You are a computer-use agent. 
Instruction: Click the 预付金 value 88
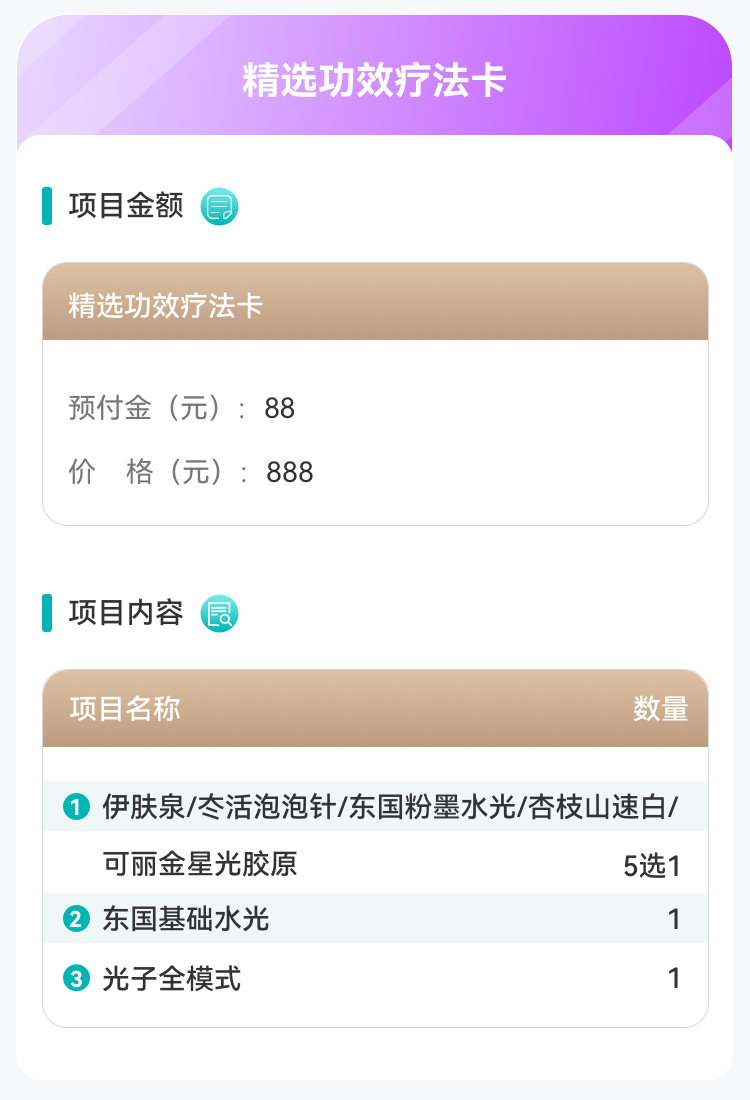[280, 409]
